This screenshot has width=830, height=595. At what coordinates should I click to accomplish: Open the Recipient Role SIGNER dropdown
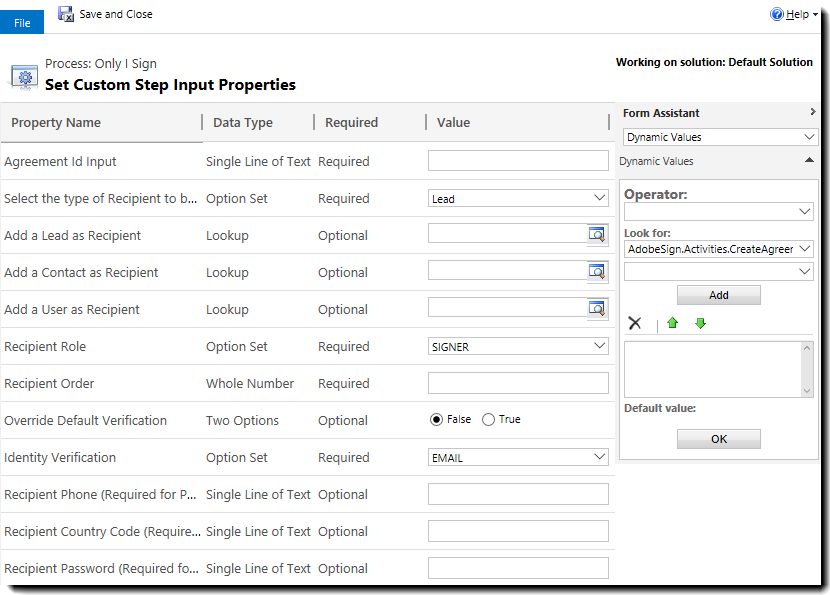coord(518,346)
